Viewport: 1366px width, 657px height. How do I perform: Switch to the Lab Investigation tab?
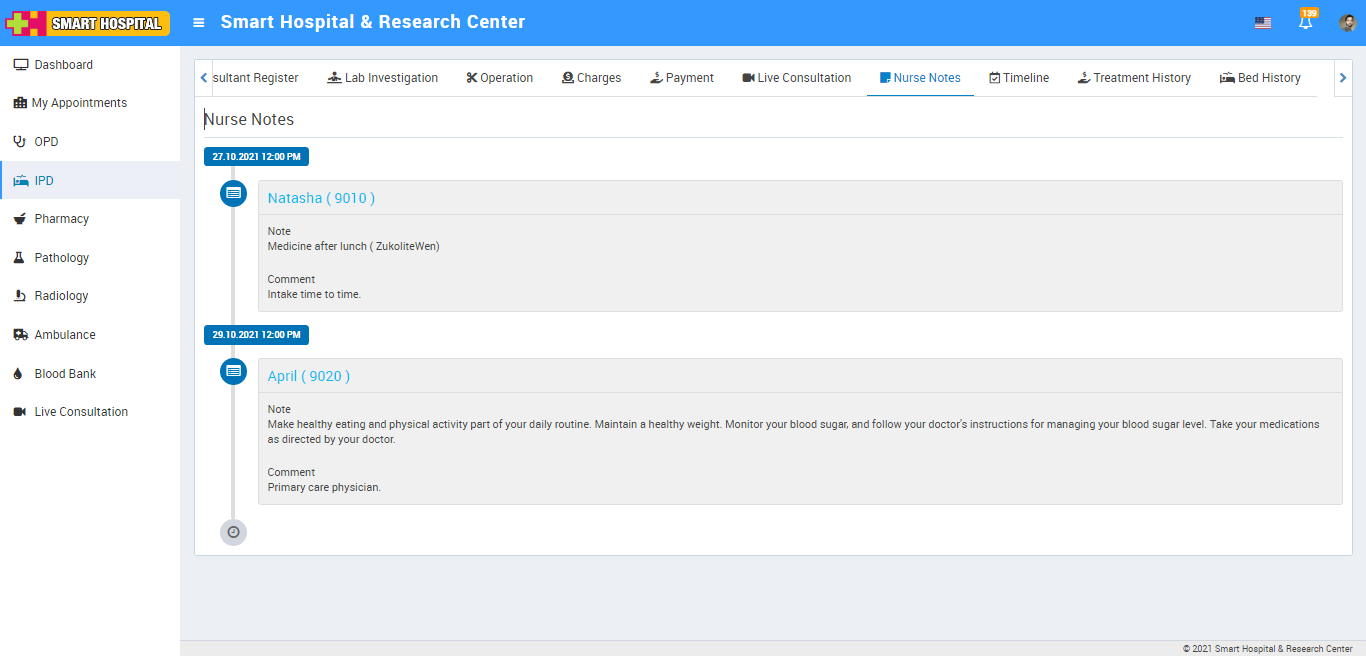pyautogui.click(x=382, y=78)
